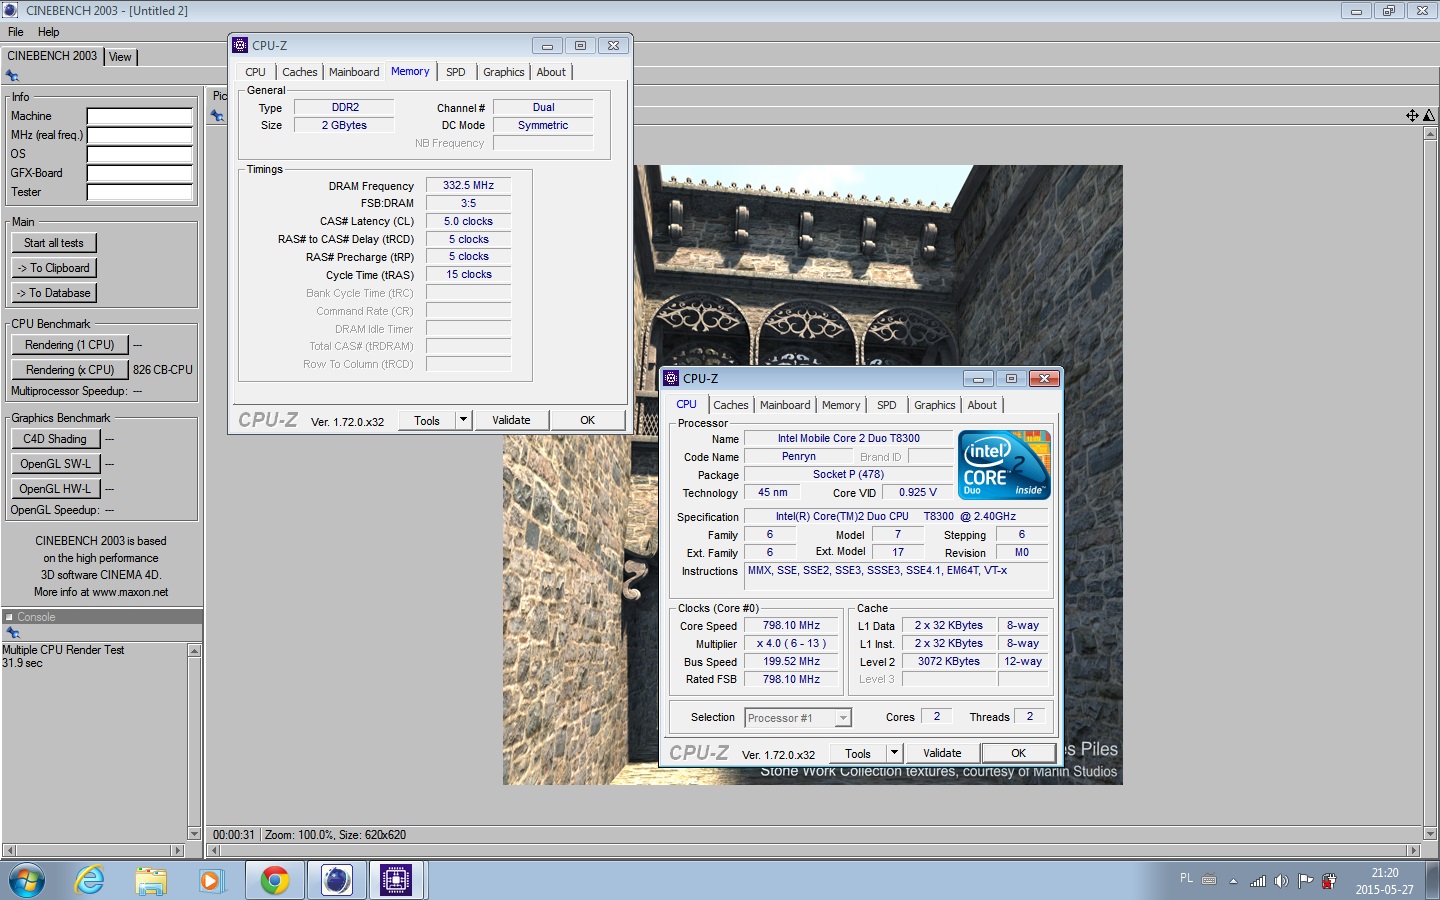Click the GFX-Board input field
The height and width of the screenshot is (900, 1440).
tap(140, 173)
